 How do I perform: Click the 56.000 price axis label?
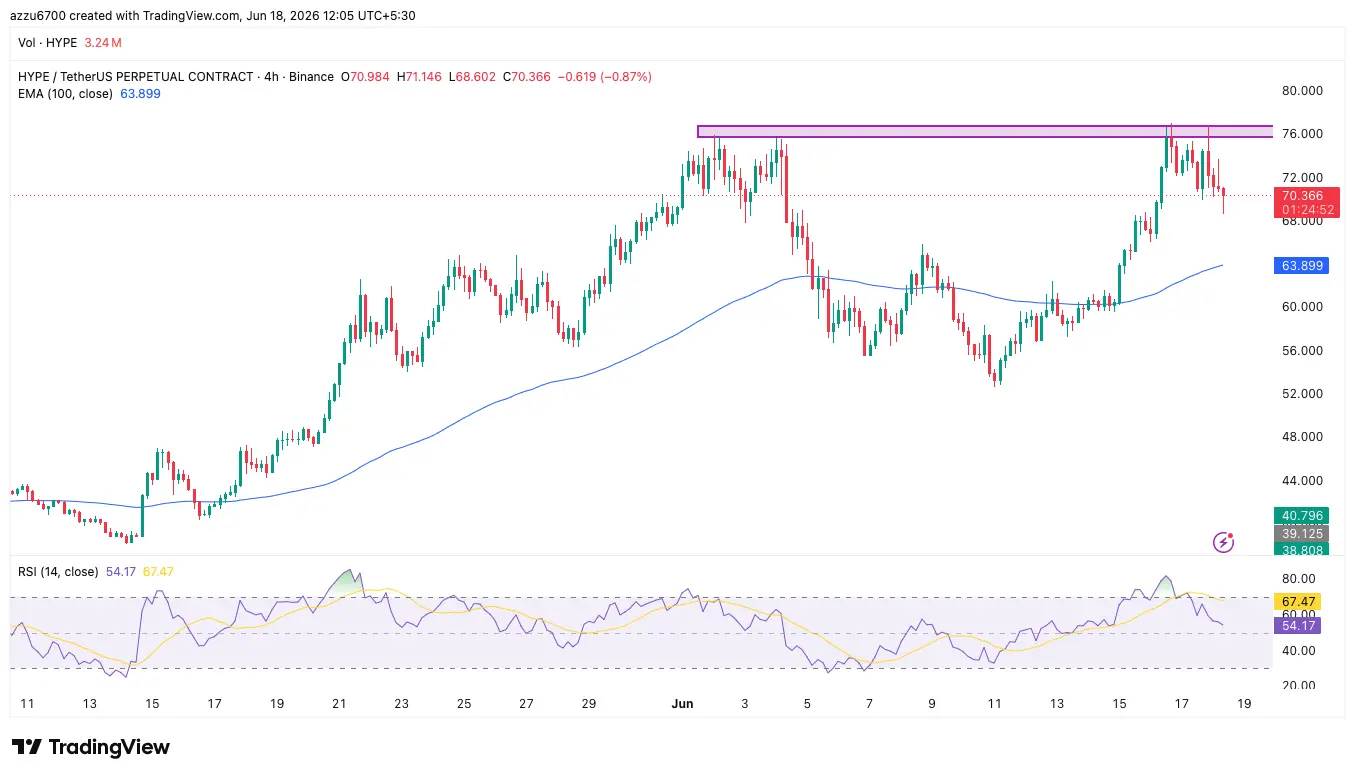tap(1302, 351)
